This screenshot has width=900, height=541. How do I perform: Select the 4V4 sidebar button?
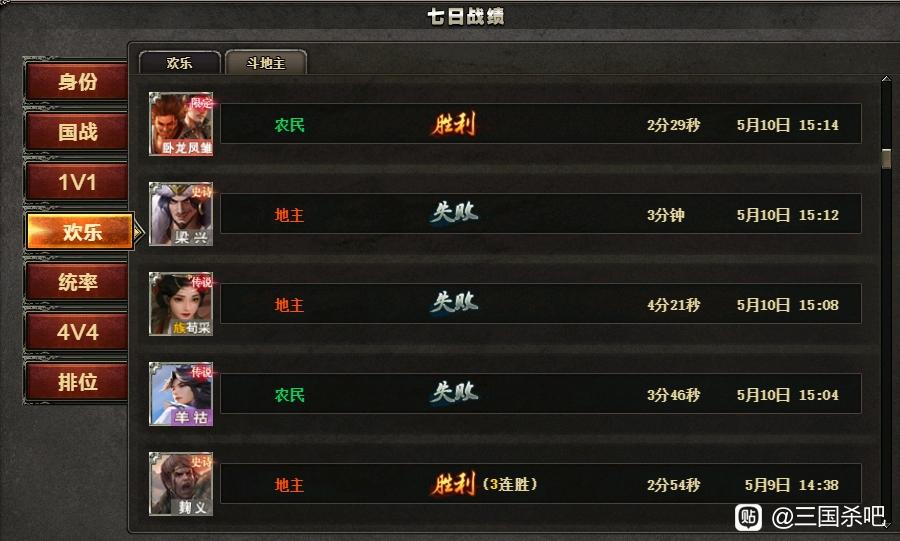pyautogui.click(x=77, y=332)
